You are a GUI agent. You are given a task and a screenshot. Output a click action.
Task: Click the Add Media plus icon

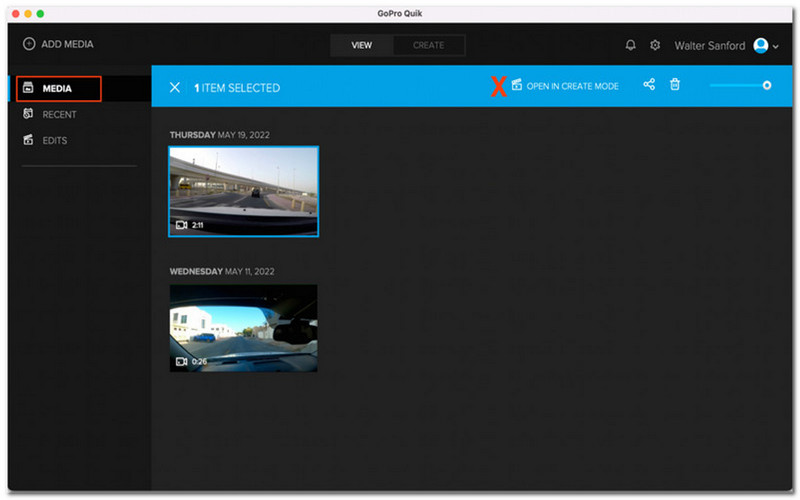[x=29, y=45]
